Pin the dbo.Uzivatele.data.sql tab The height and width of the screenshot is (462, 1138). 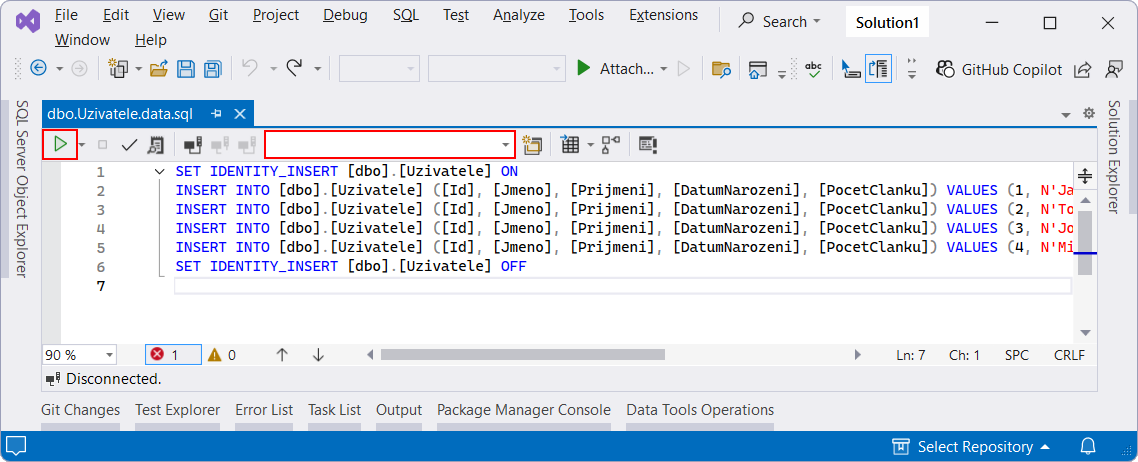[216, 114]
